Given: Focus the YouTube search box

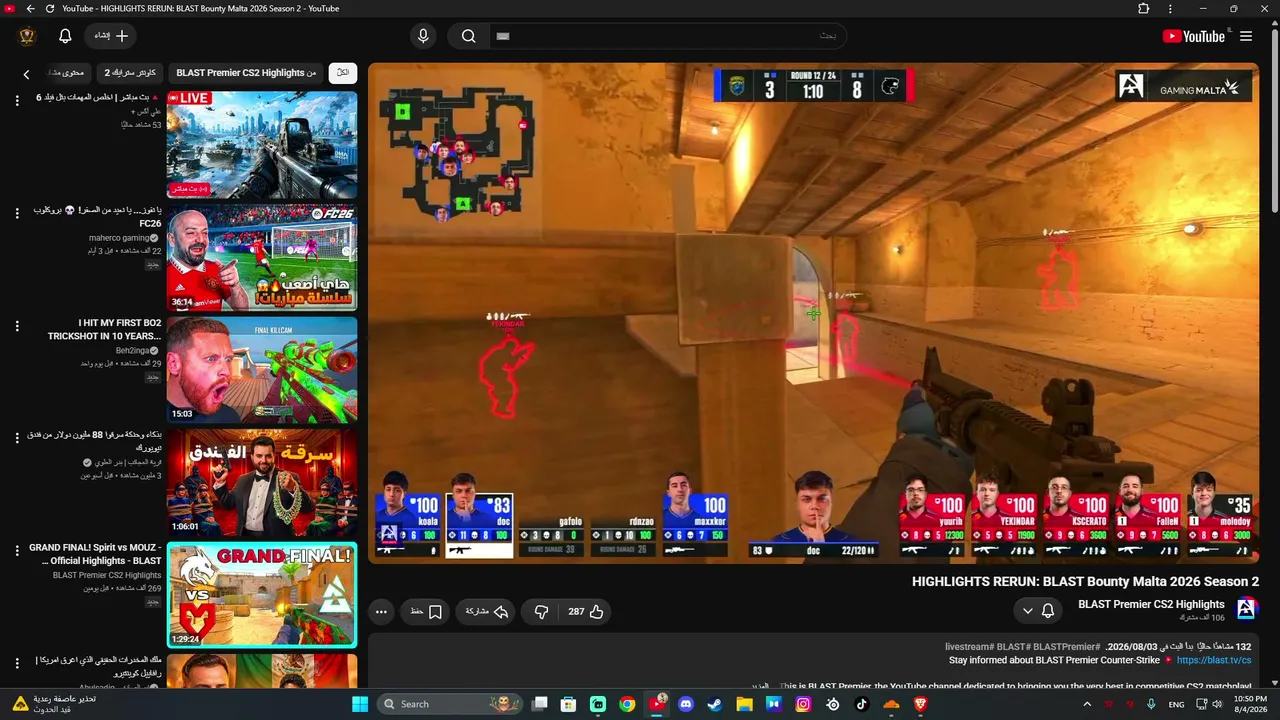Looking at the screenshot, I should [x=667, y=36].
